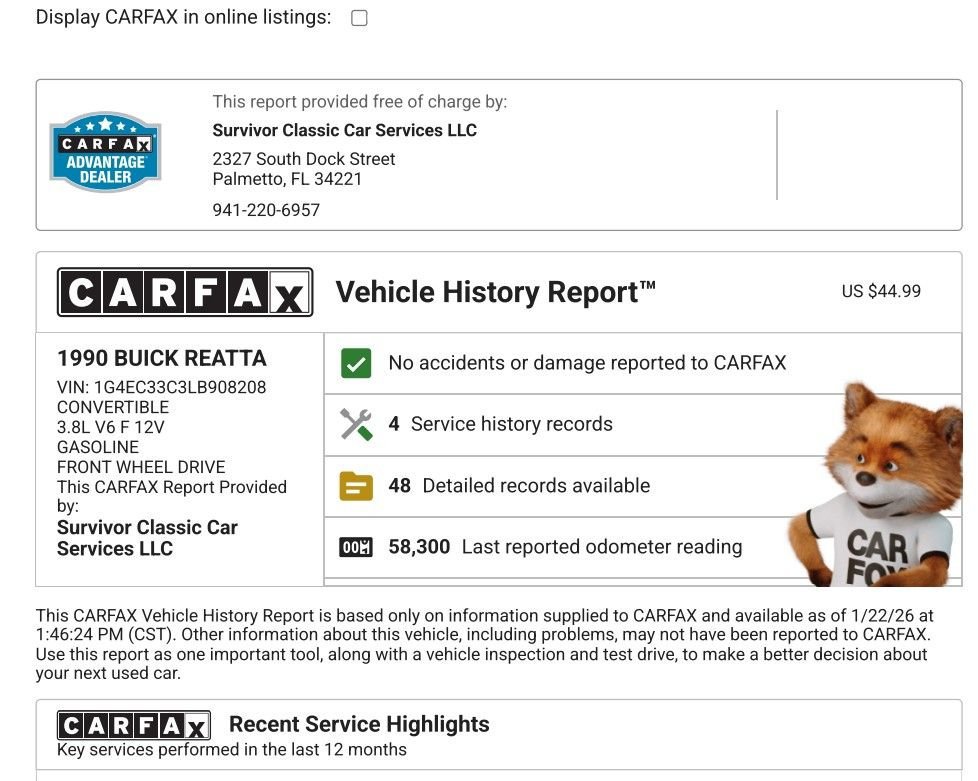Screen dimensions: 978x781
Task: Click the 1990 BUICK REATTA heading
Action: tap(161, 358)
